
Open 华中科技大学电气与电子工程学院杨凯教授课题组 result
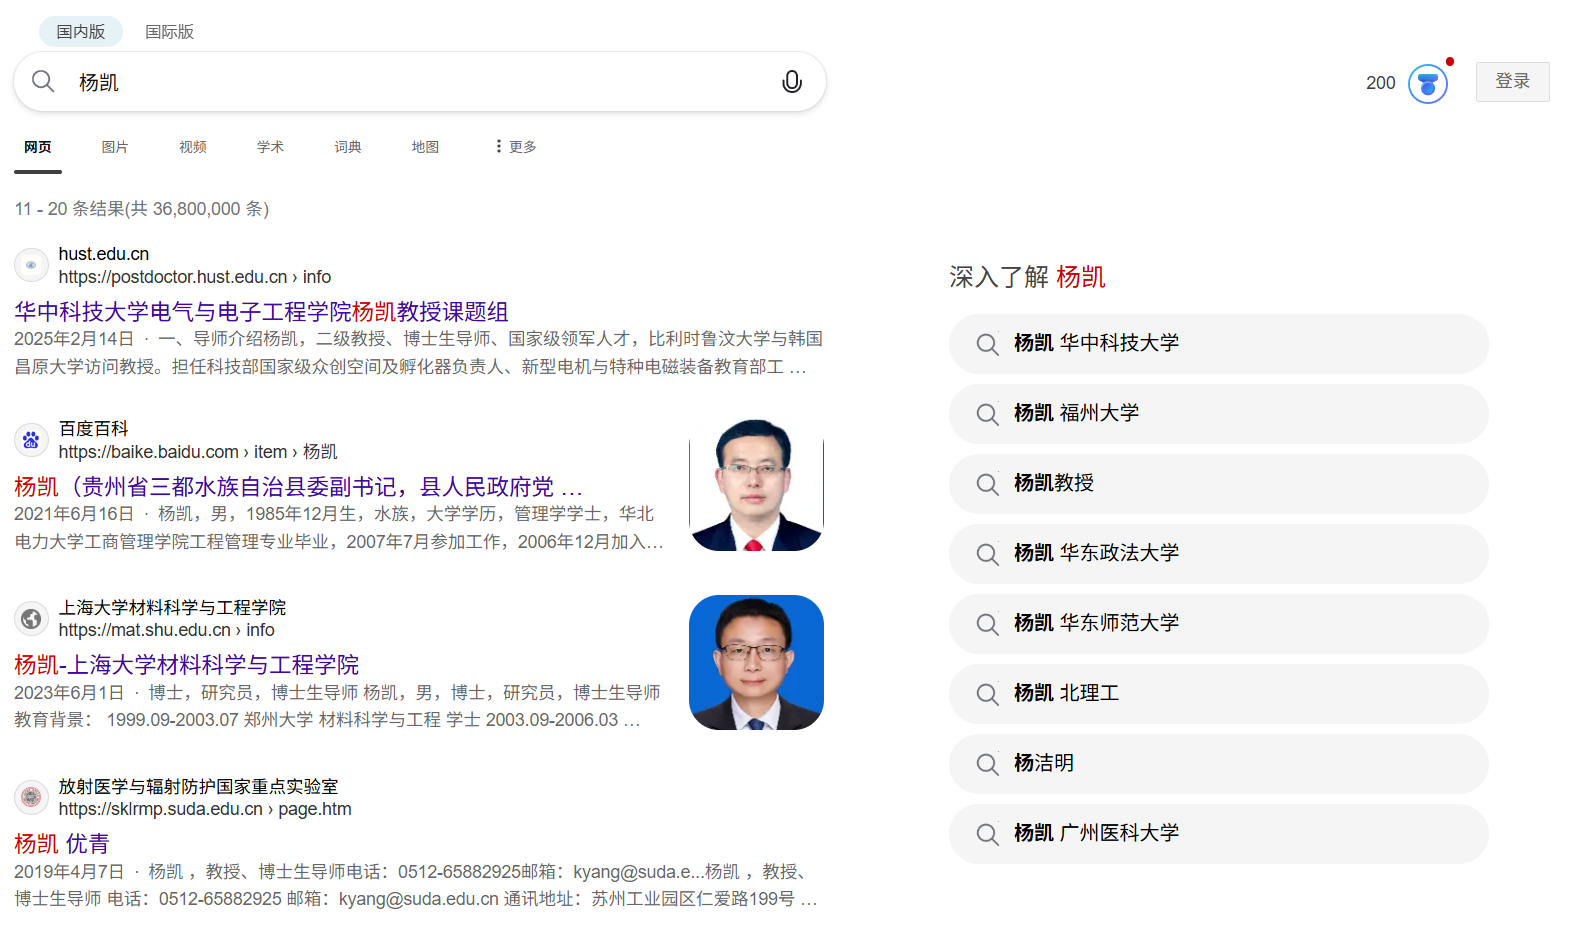click(261, 312)
